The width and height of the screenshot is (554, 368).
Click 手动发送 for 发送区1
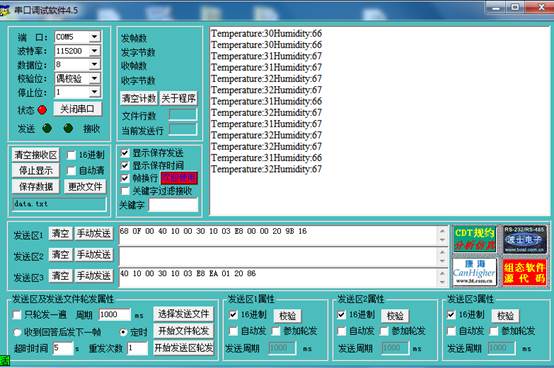(94, 233)
